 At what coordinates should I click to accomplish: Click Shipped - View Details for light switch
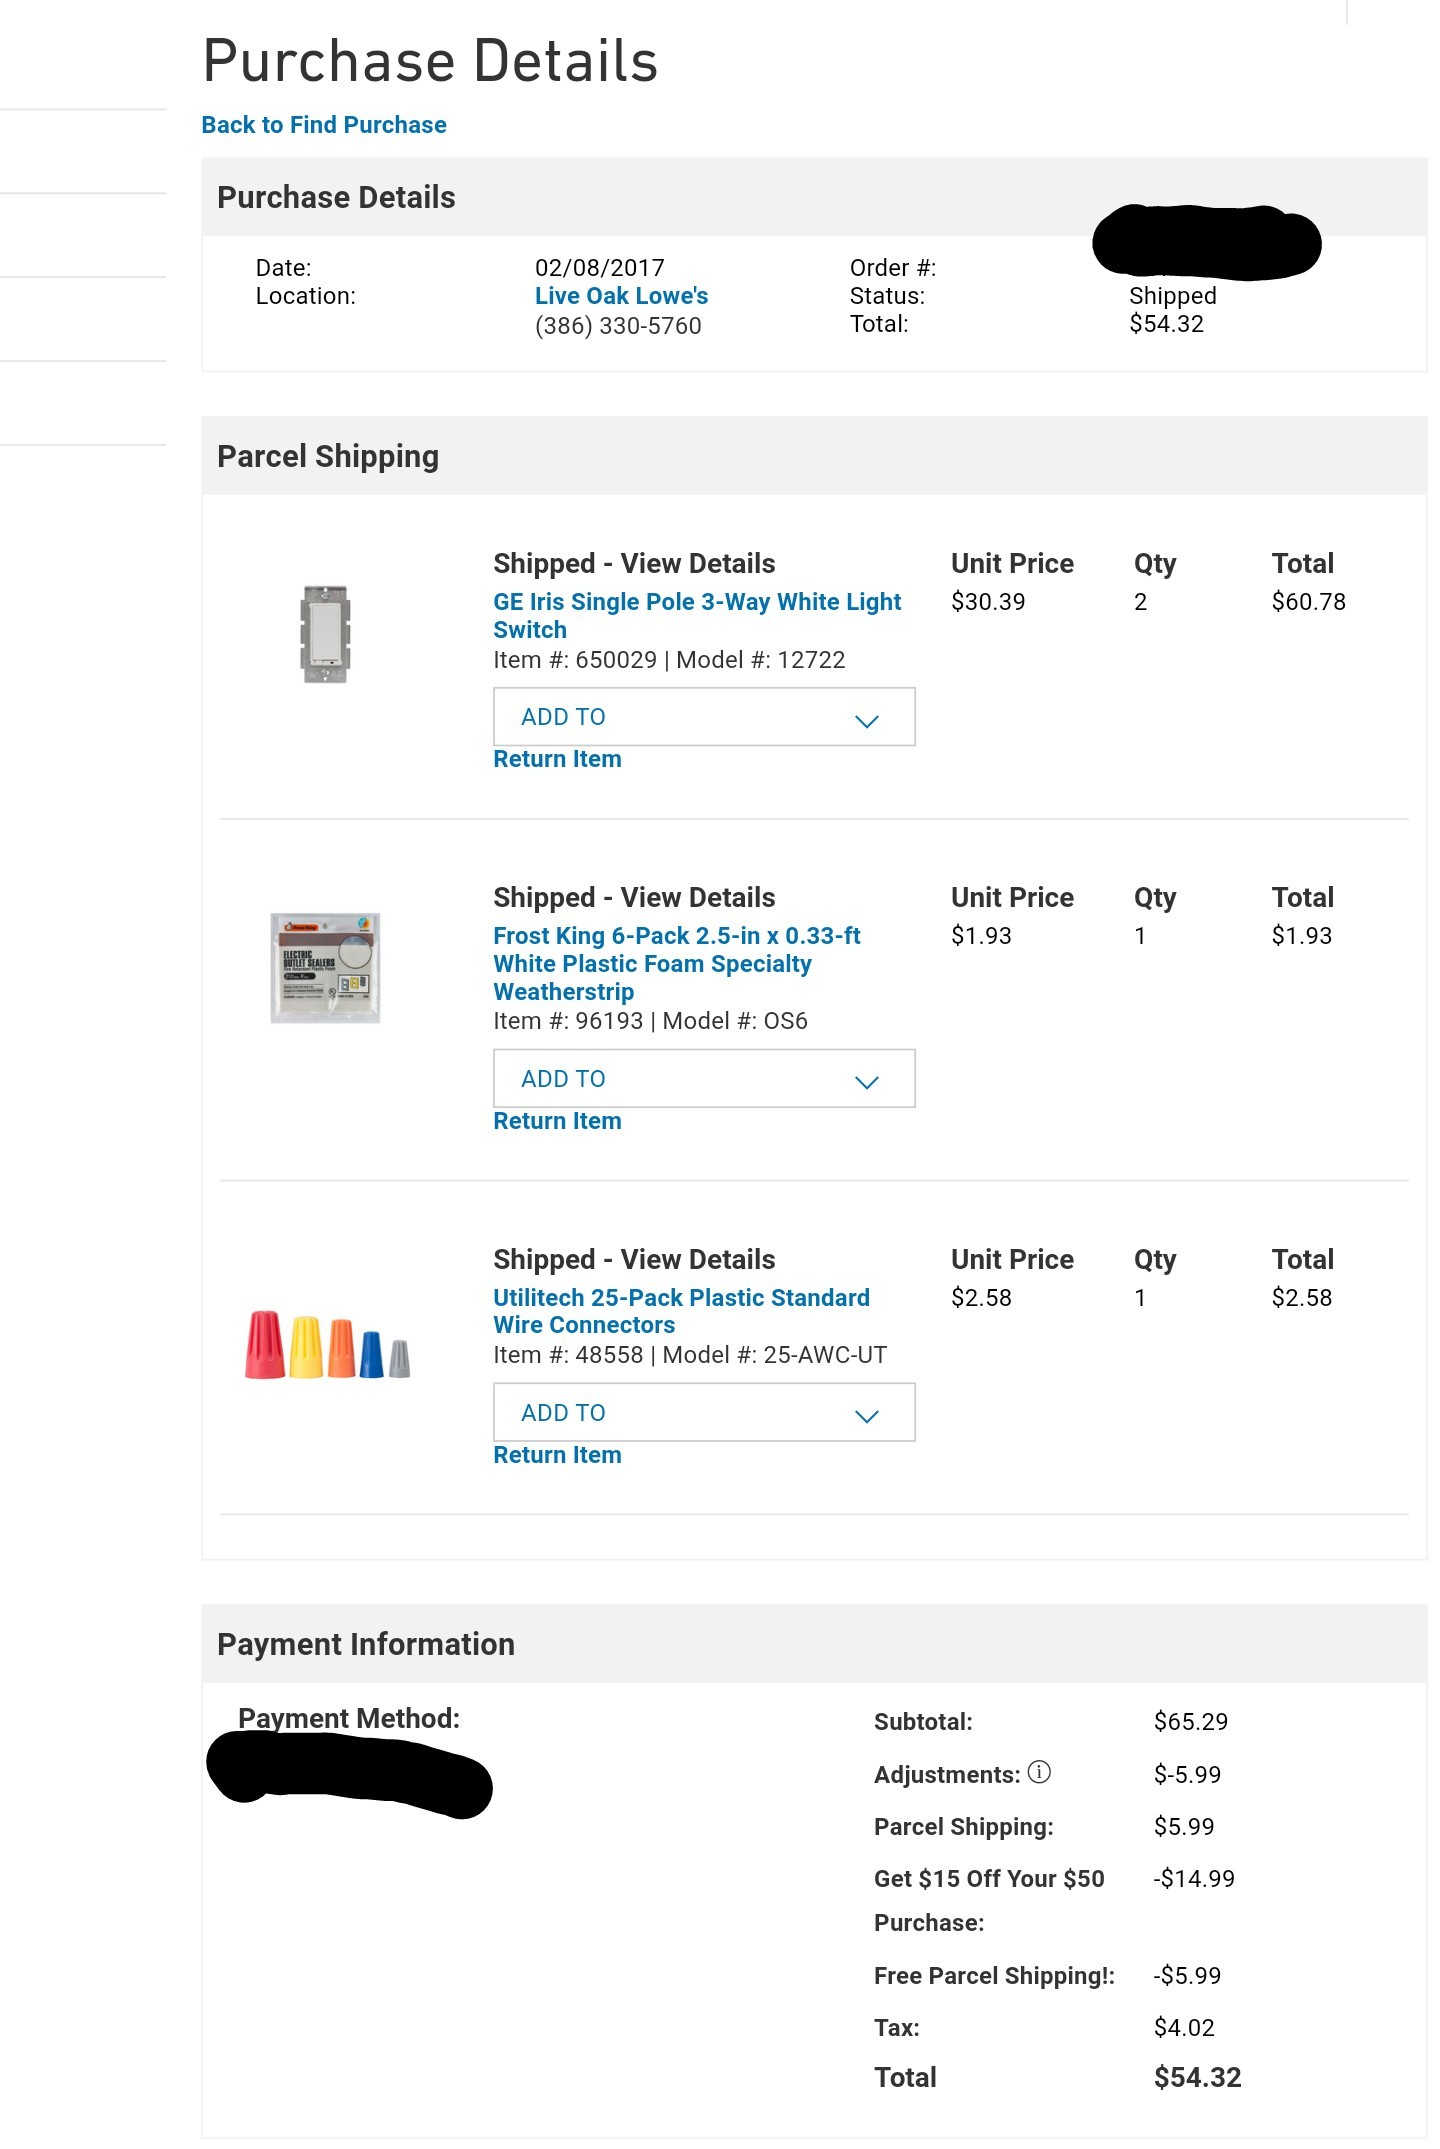coord(634,564)
